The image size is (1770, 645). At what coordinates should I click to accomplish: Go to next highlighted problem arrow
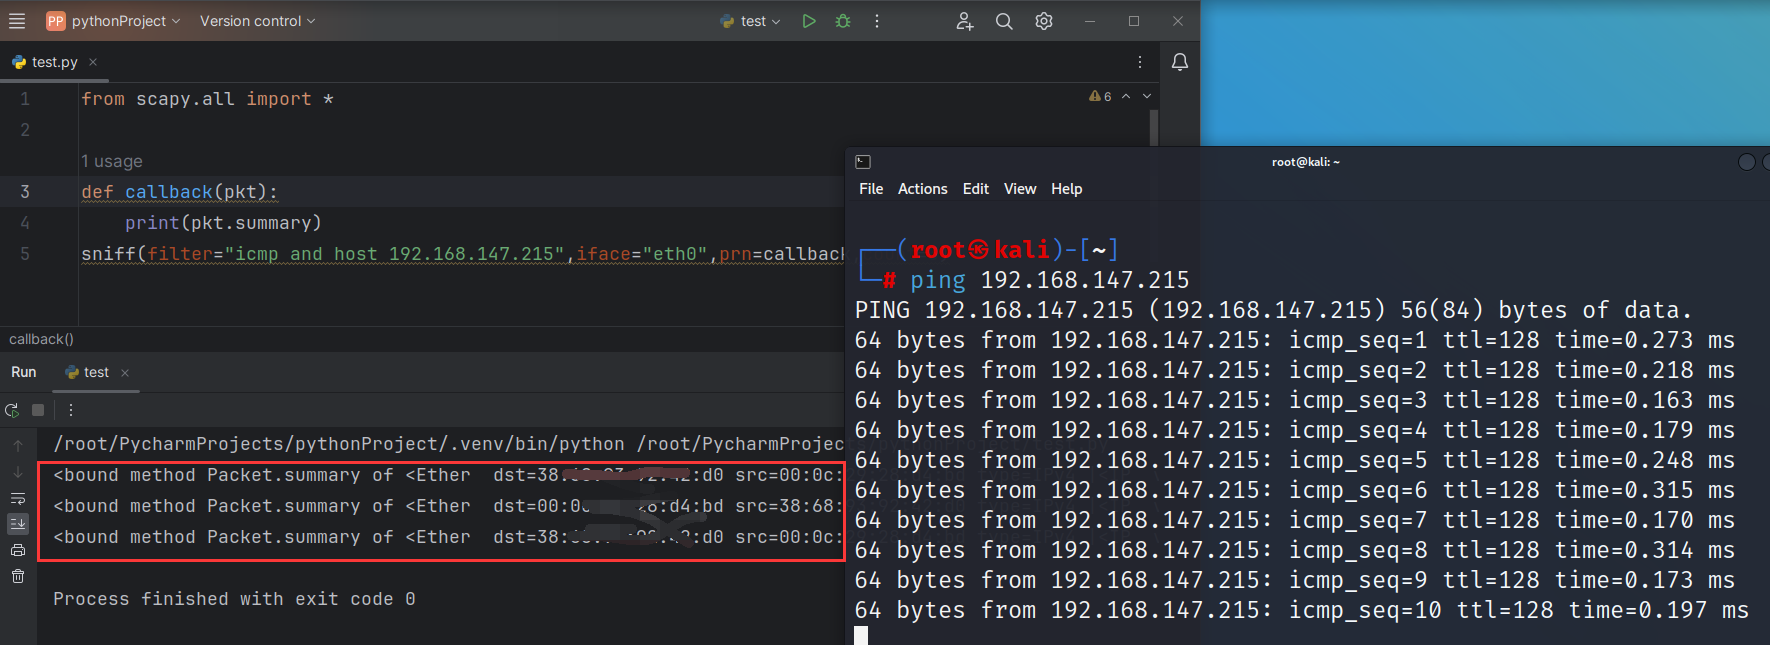pos(1147,96)
